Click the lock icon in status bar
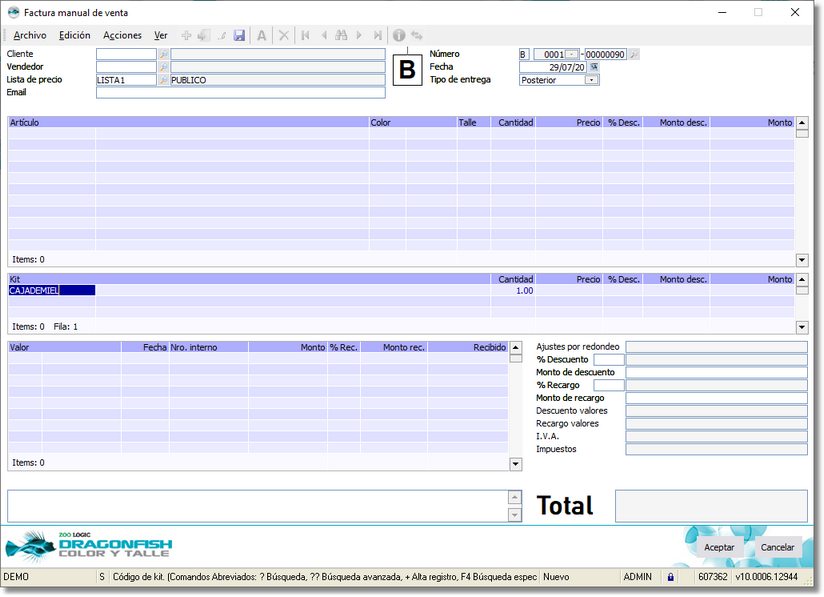Image resolution: width=824 pixels, height=597 pixels. pyautogui.click(x=671, y=577)
